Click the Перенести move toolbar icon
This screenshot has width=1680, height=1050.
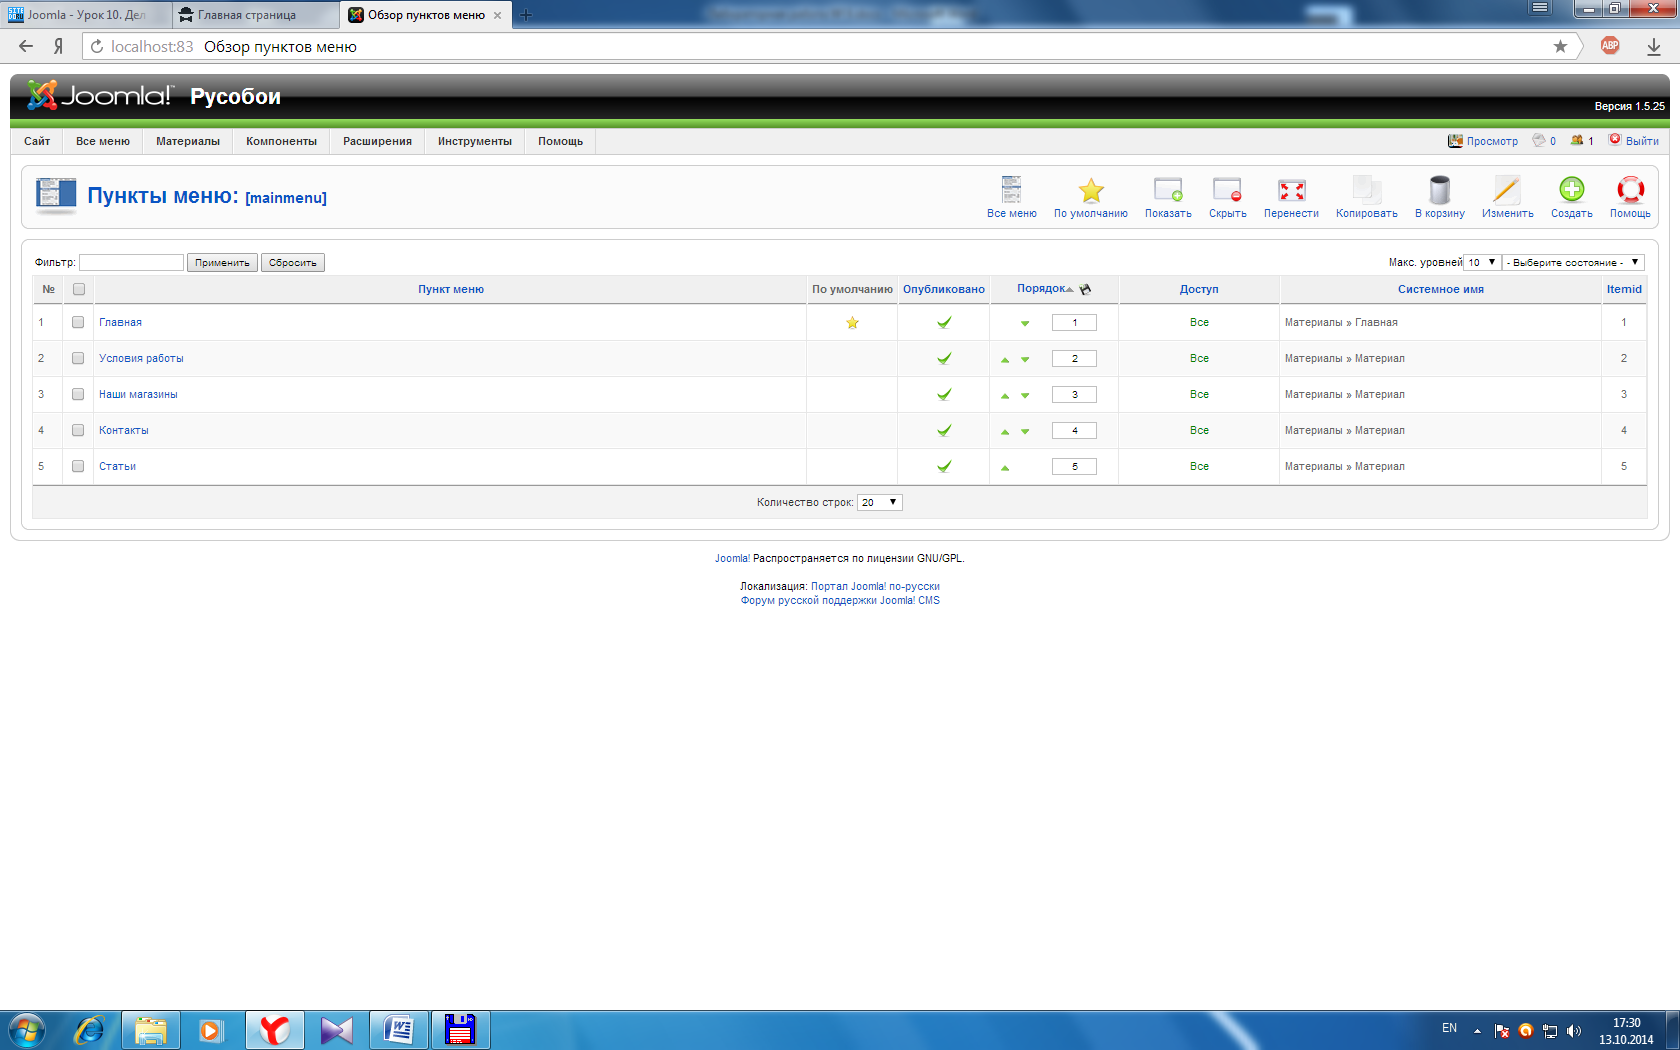coord(1291,197)
